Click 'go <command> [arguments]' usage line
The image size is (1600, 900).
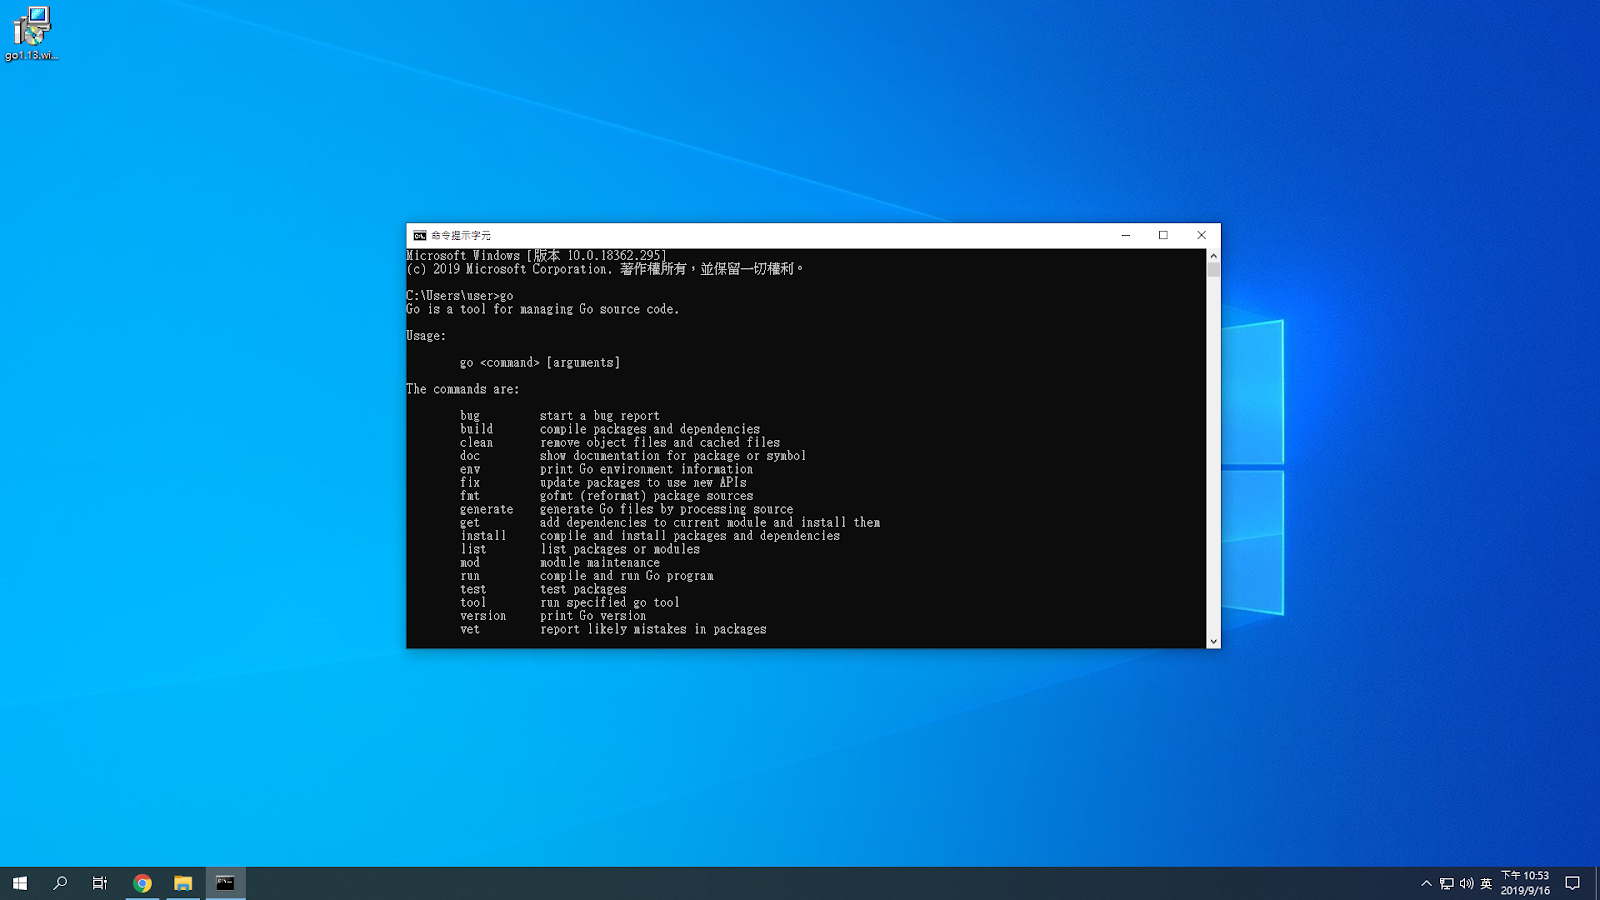(x=540, y=363)
